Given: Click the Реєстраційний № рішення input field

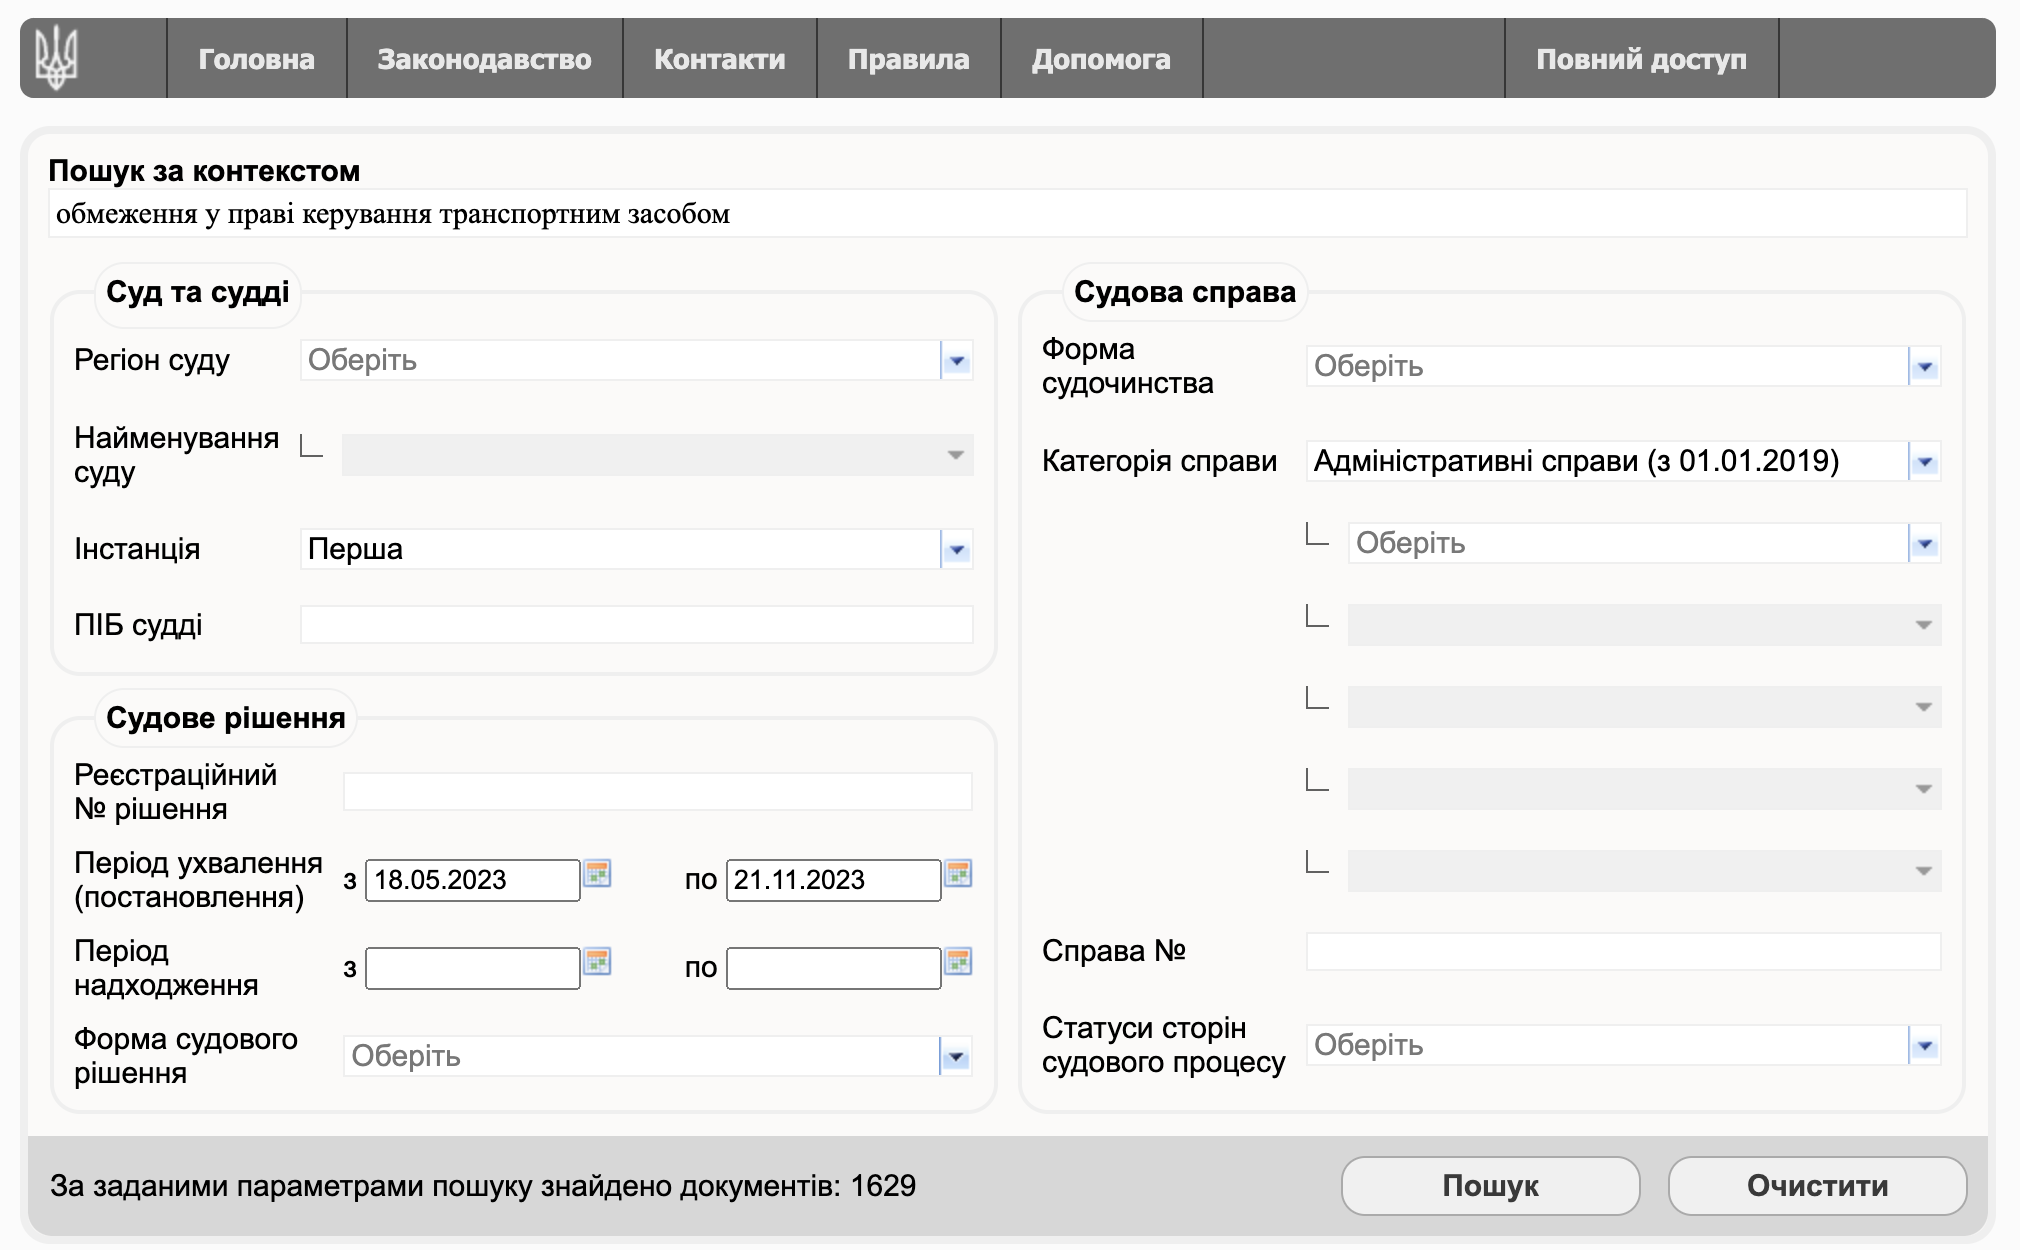Looking at the screenshot, I should tap(657, 791).
